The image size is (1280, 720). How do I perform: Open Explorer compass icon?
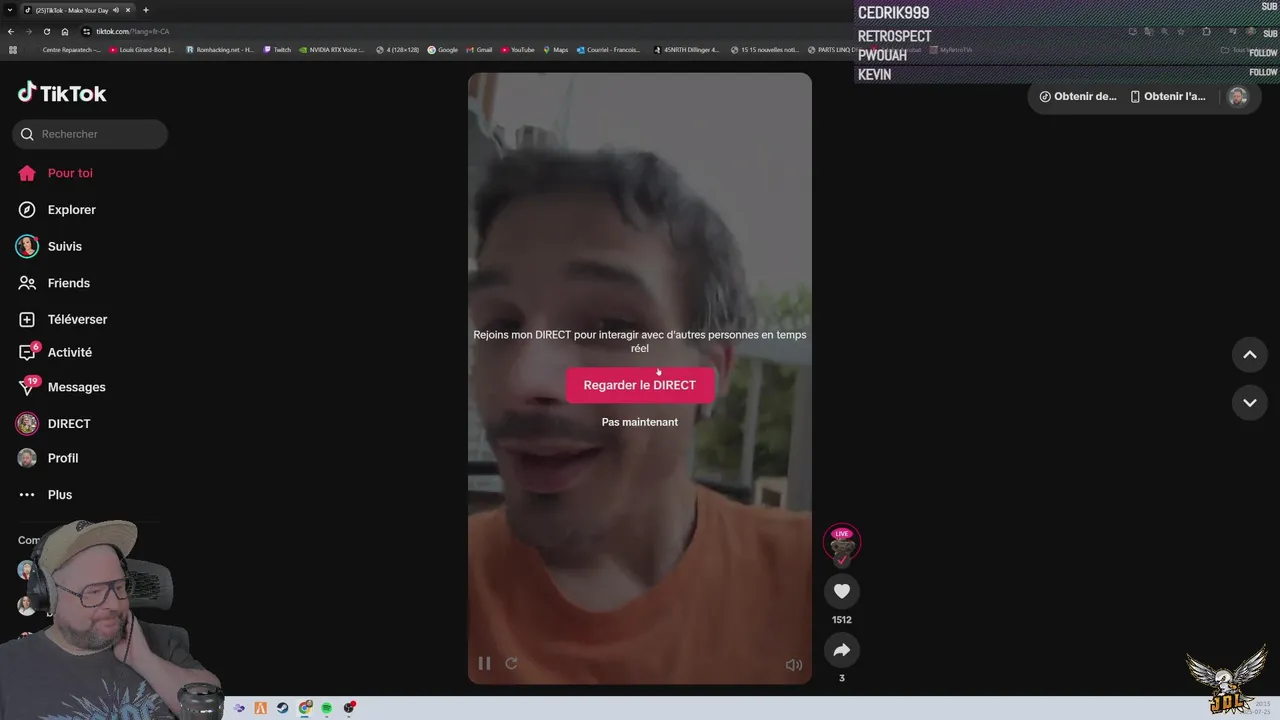click(27, 210)
